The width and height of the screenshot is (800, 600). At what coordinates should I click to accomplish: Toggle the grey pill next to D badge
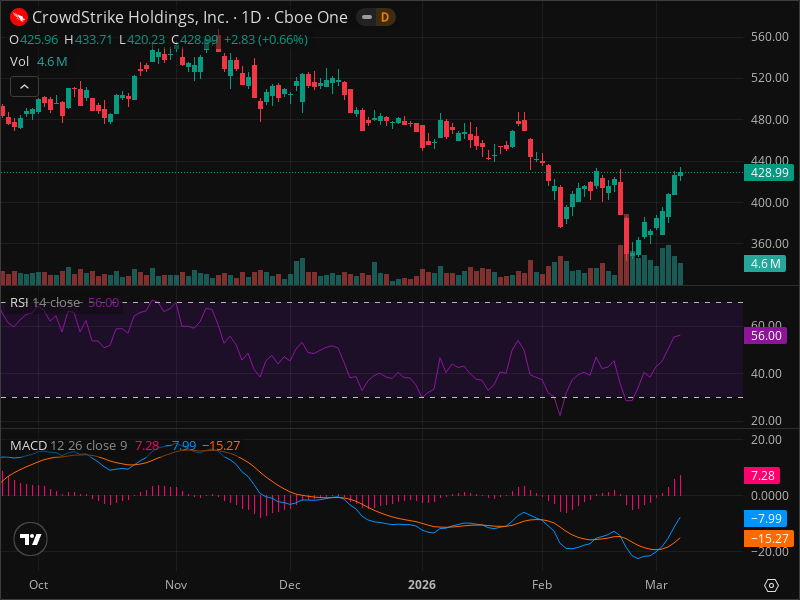(x=367, y=17)
